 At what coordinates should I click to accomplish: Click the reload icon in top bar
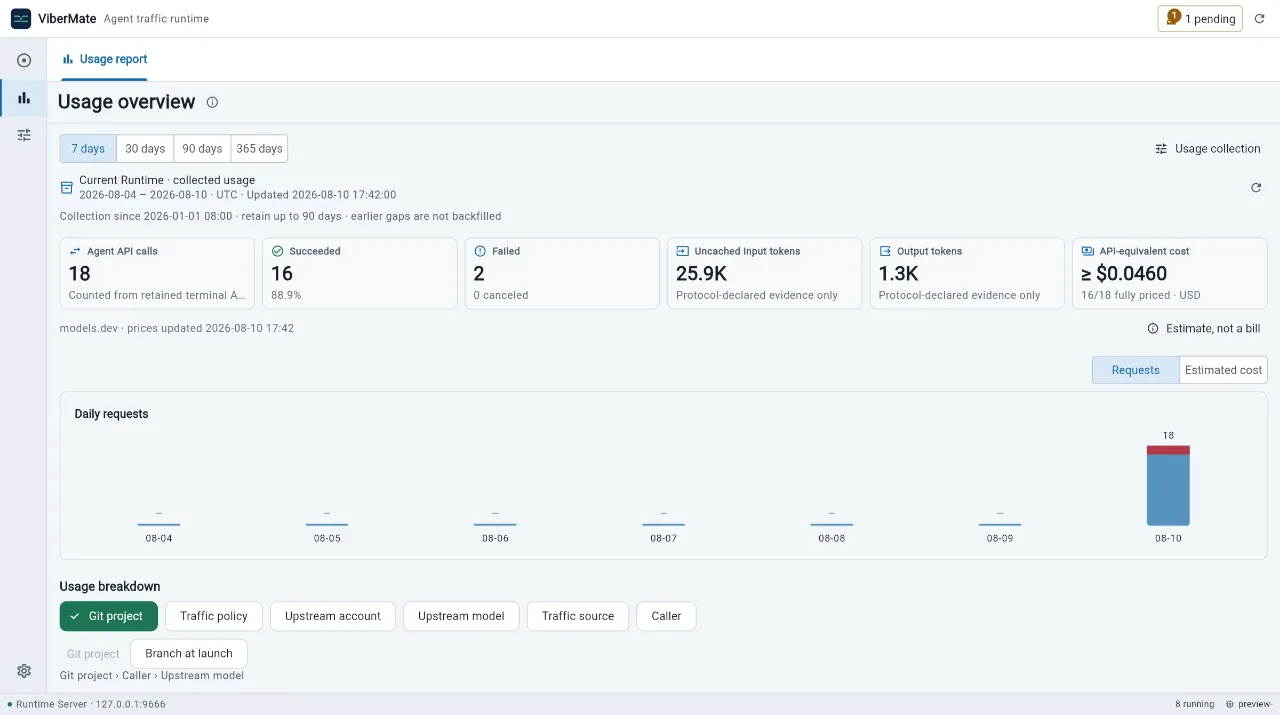pyautogui.click(x=1260, y=19)
